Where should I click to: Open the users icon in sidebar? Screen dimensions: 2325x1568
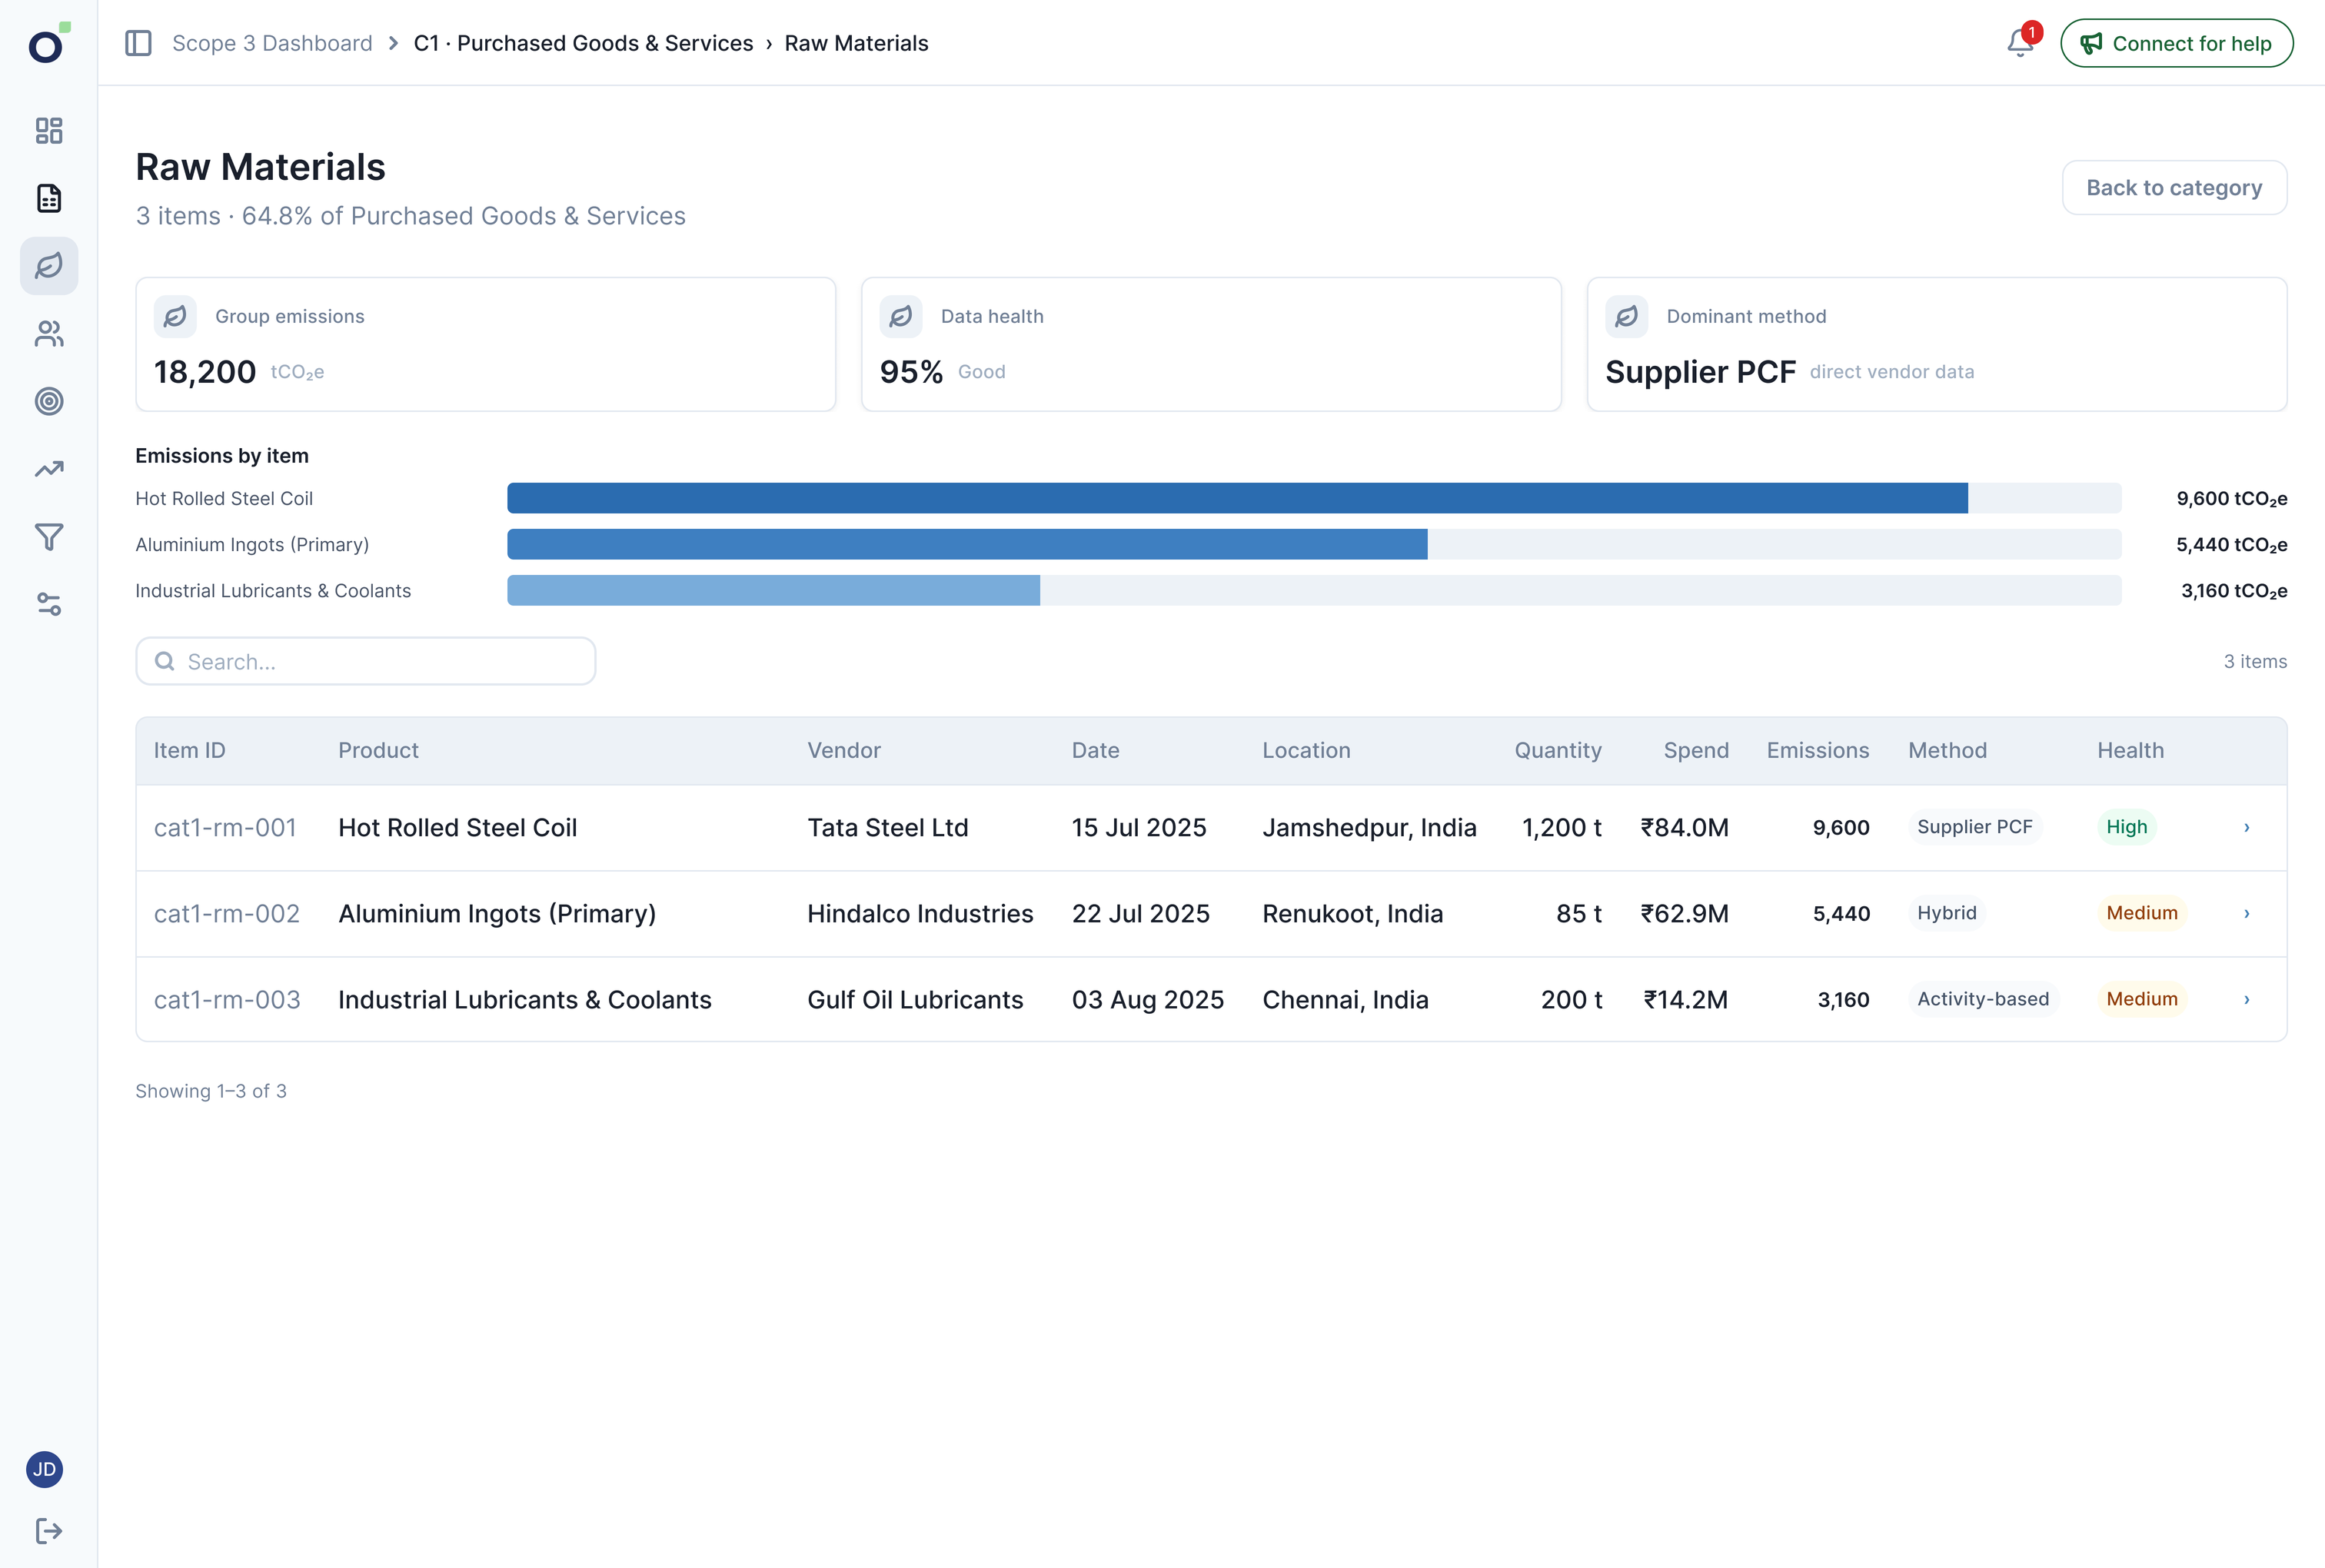click(x=48, y=334)
